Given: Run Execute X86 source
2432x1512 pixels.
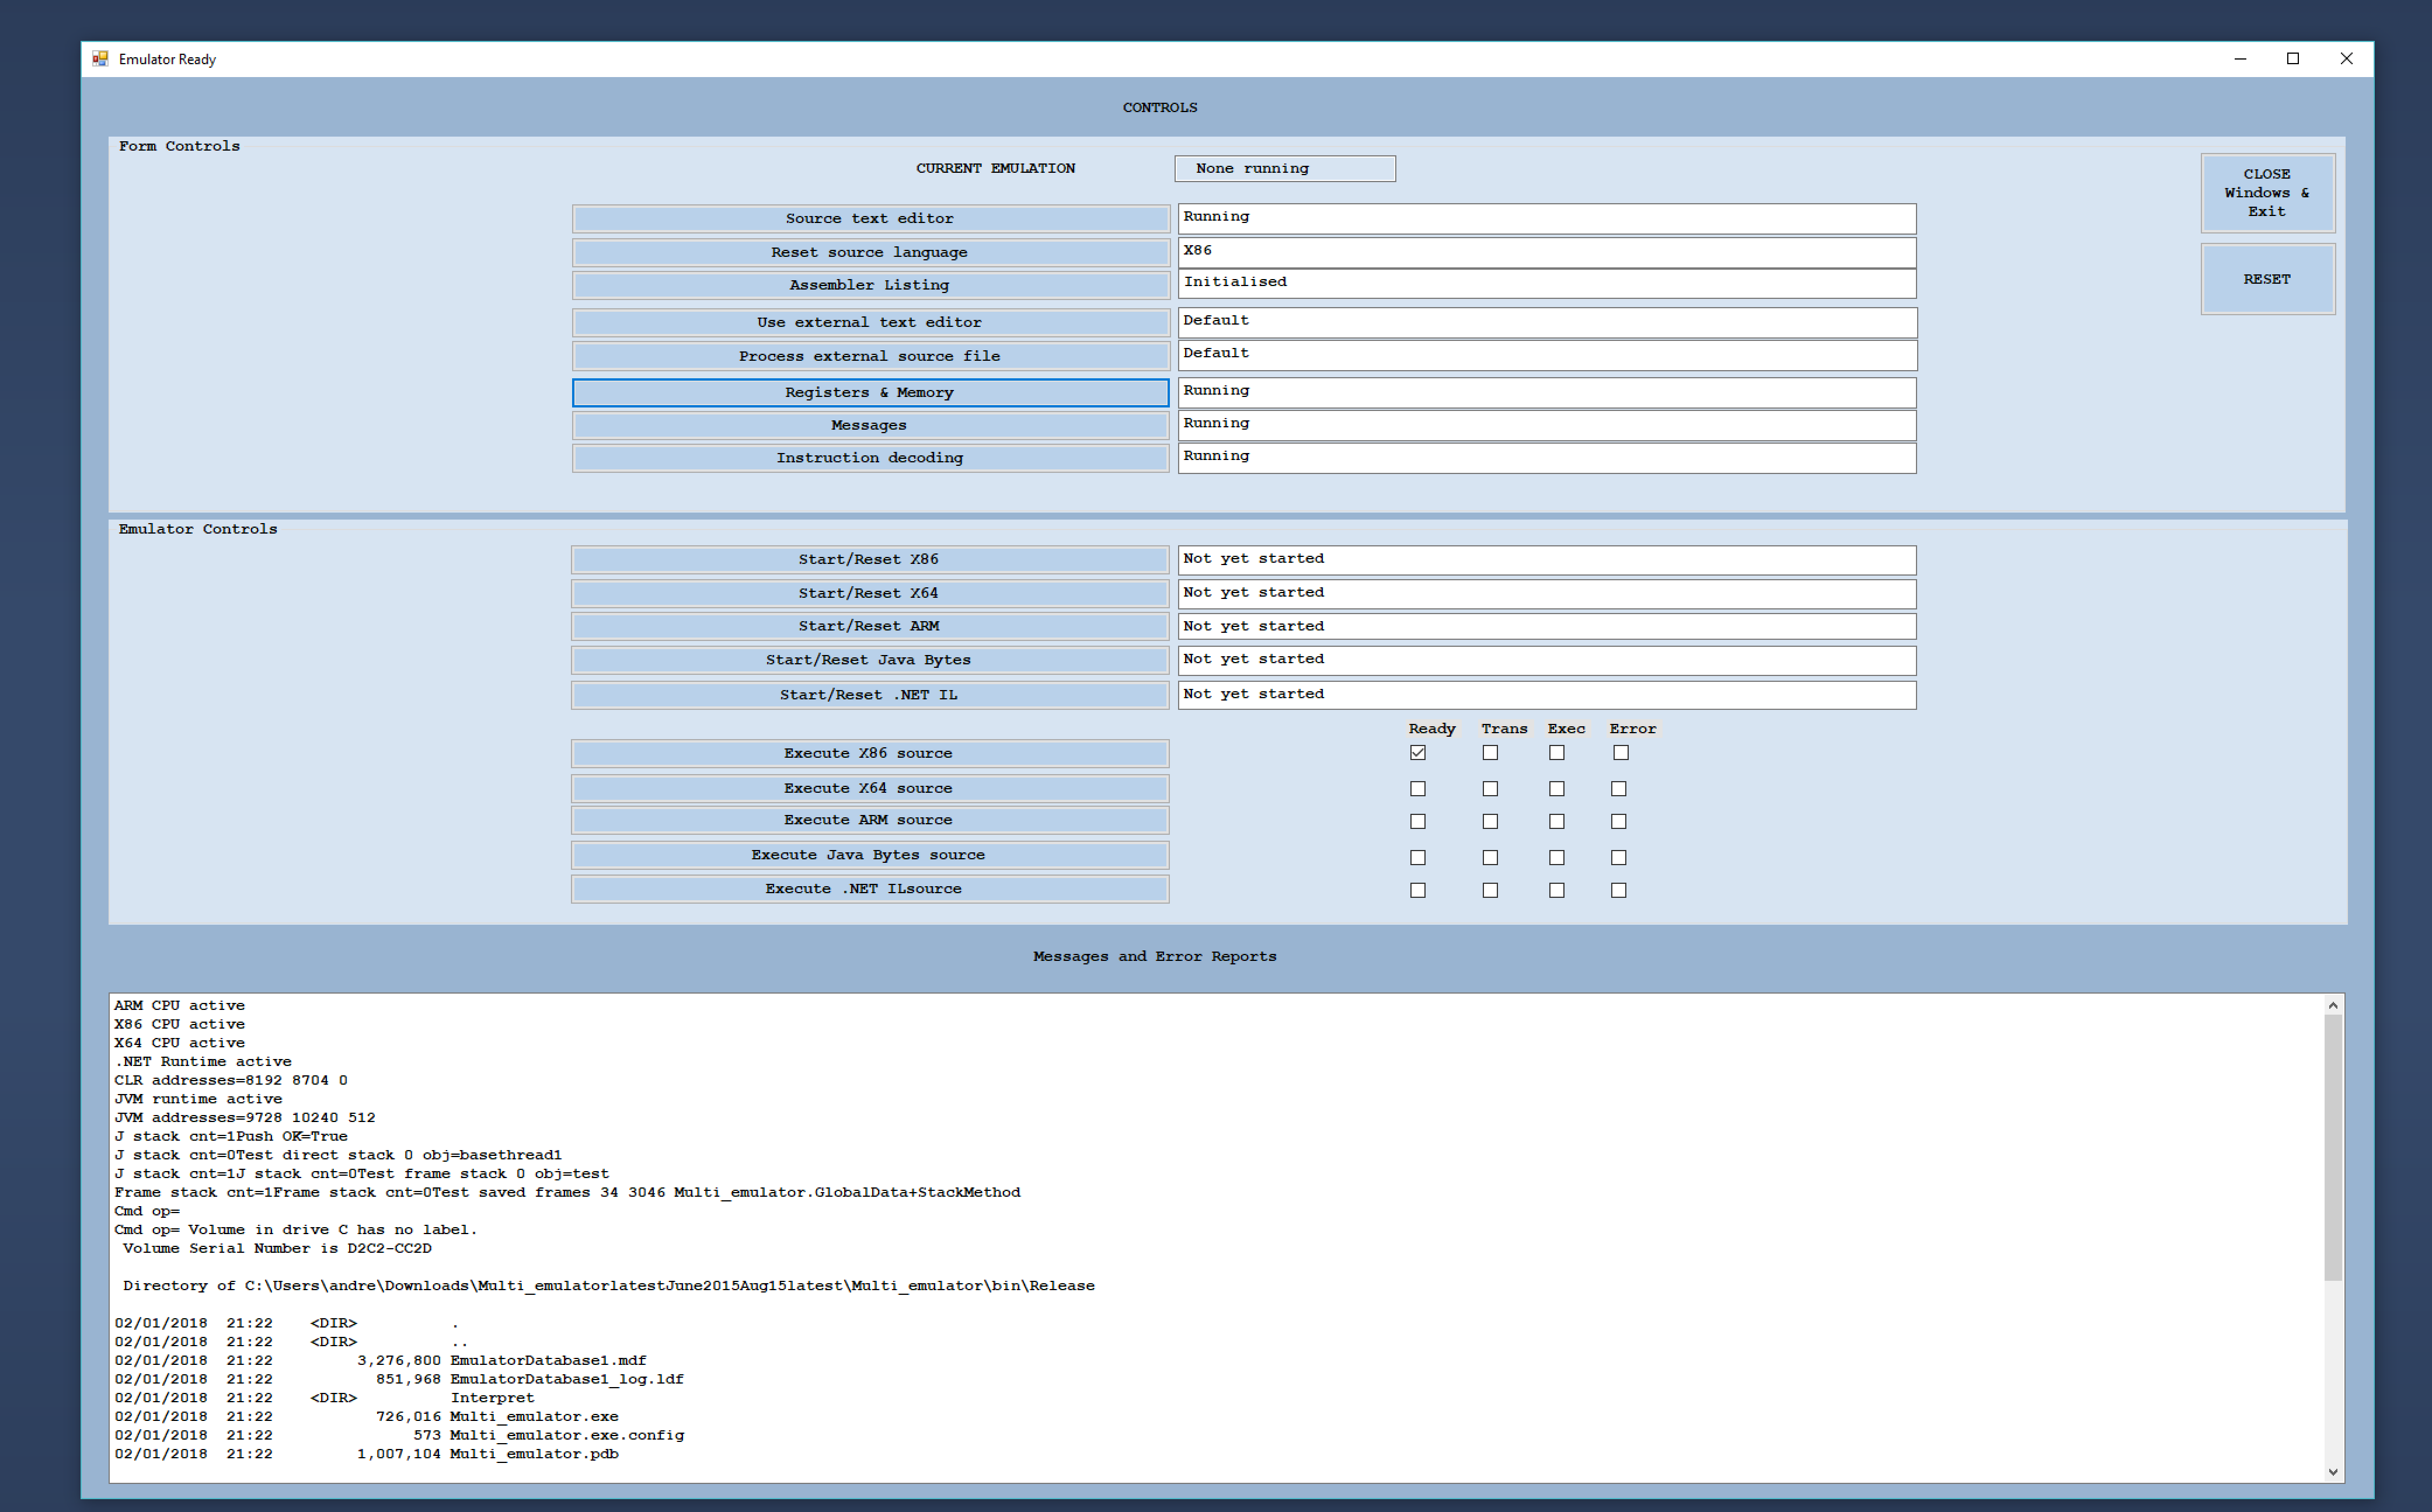Looking at the screenshot, I should (870, 753).
